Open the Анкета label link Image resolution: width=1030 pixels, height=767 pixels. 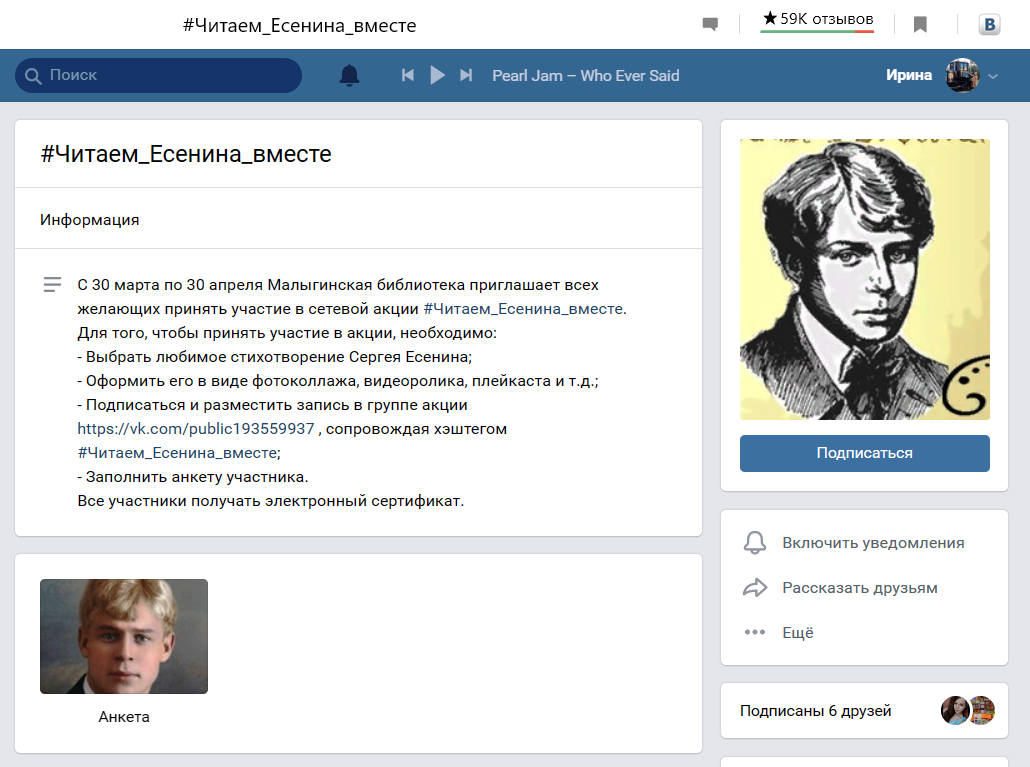124,717
